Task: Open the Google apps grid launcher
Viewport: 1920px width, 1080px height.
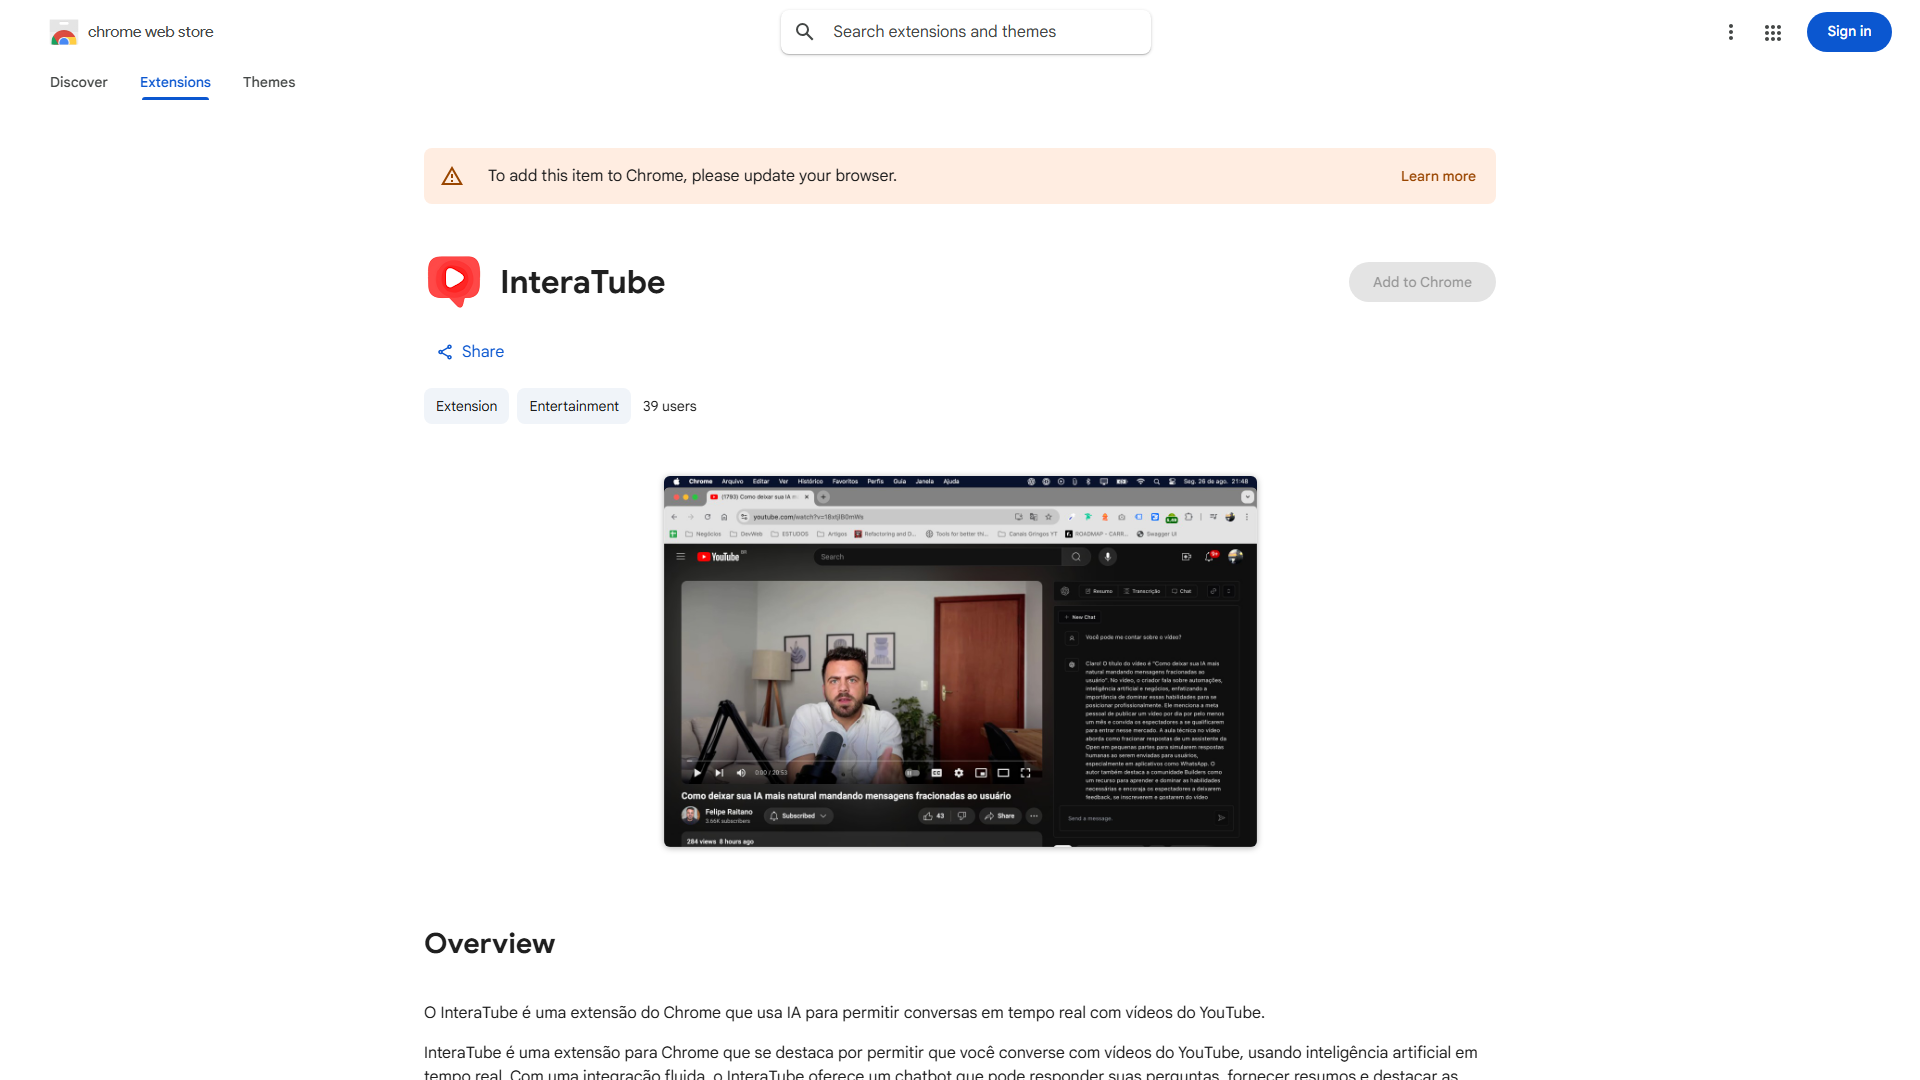Action: (1773, 32)
